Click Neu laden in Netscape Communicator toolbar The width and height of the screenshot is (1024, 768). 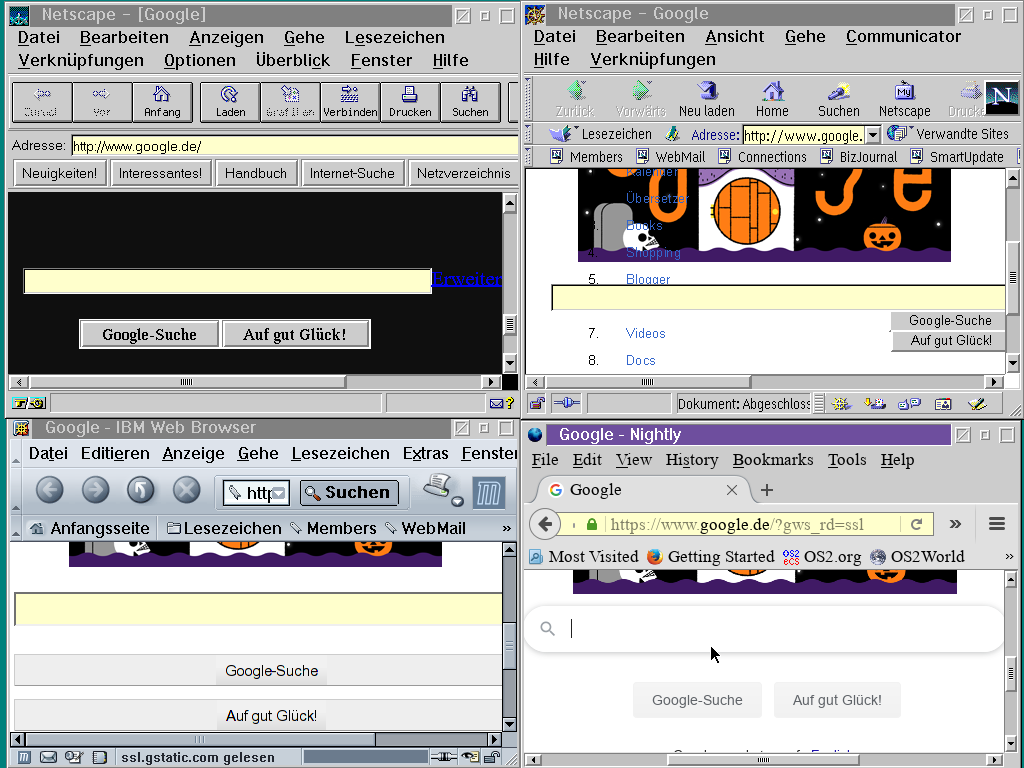[x=707, y=99]
